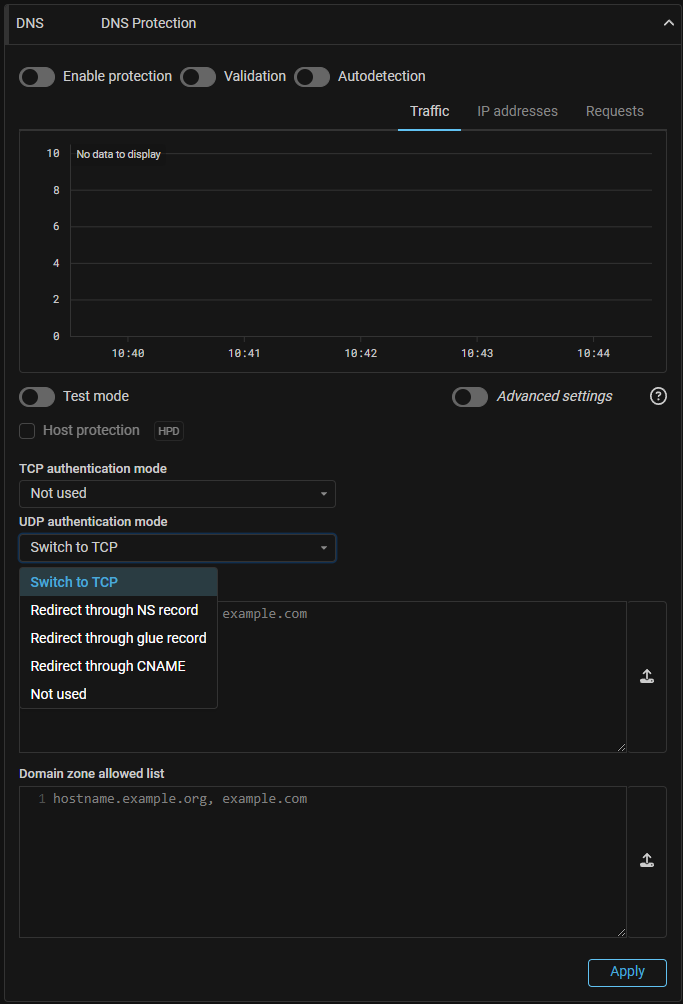Pick Redirect through CNAME option
The height and width of the screenshot is (1004, 683).
pos(108,666)
